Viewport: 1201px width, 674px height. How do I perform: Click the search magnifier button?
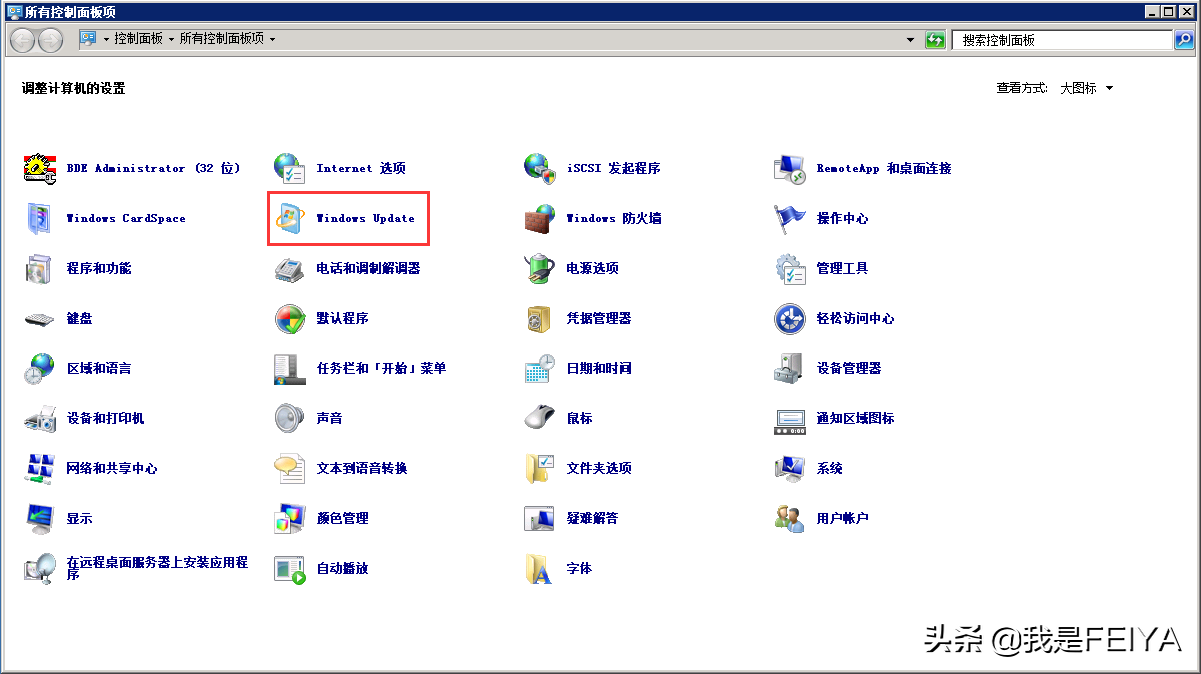[x=1183, y=40]
